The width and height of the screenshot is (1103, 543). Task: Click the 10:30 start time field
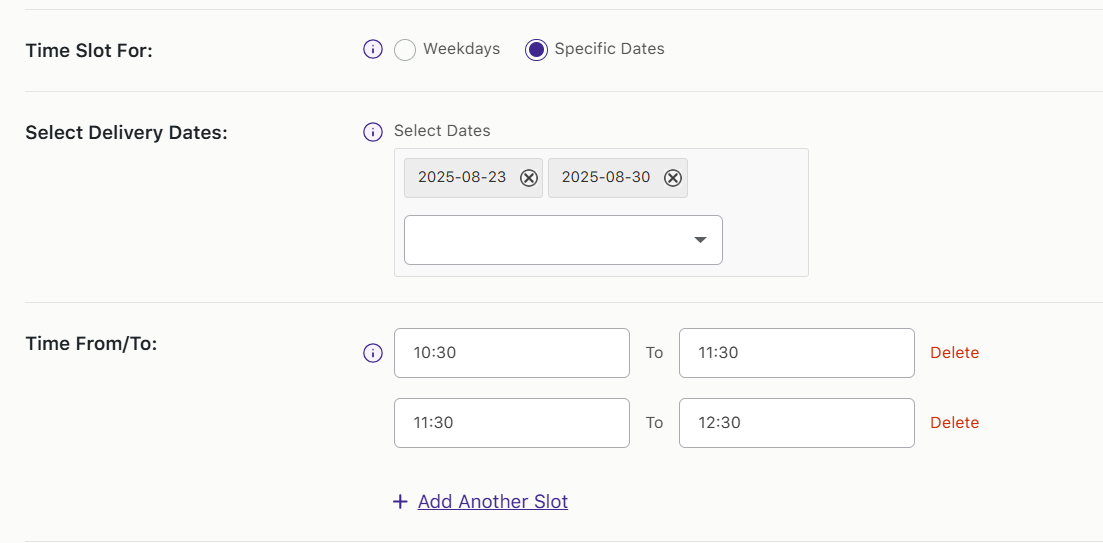(x=512, y=353)
